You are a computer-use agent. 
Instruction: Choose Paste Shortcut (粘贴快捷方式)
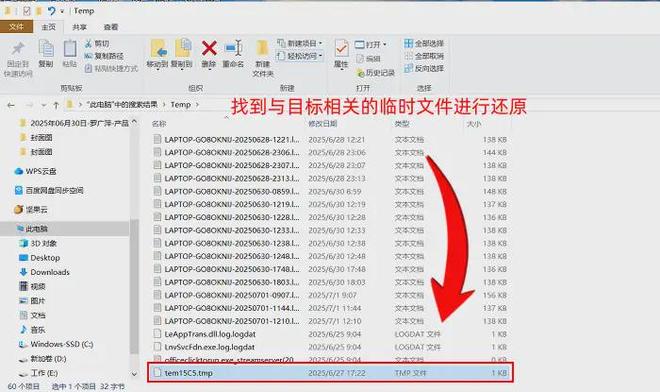tap(111, 68)
